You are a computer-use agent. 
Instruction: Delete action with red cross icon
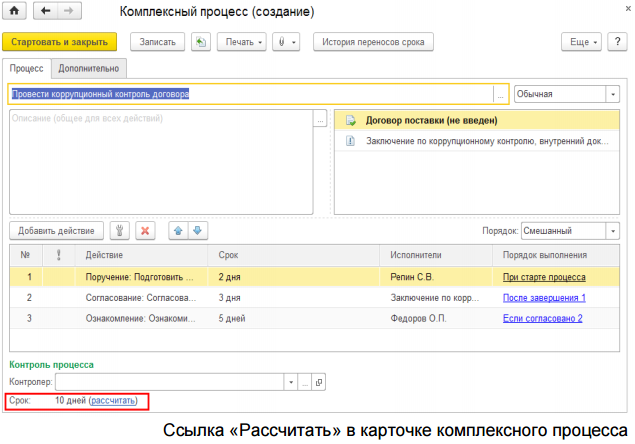pos(145,231)
